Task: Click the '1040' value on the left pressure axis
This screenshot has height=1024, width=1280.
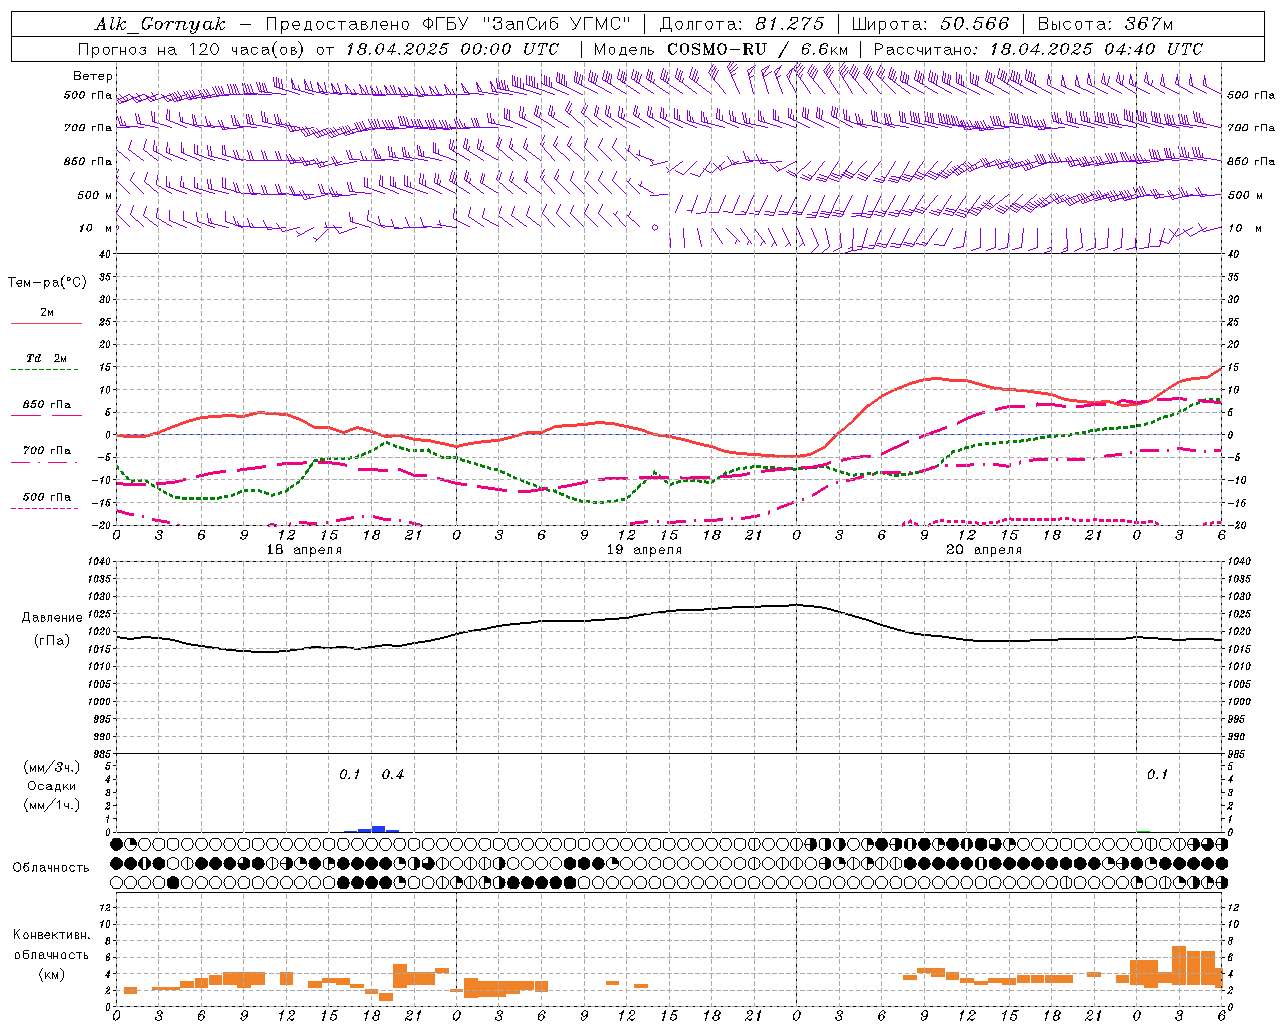Action: click(x=99, y=562)
